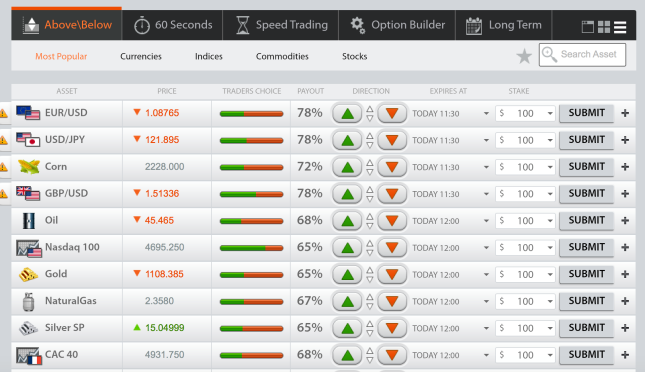Viewport: 645px width, 372px height.
Task: Click the Gold price 1108.385
Action: tap(164, 274)
